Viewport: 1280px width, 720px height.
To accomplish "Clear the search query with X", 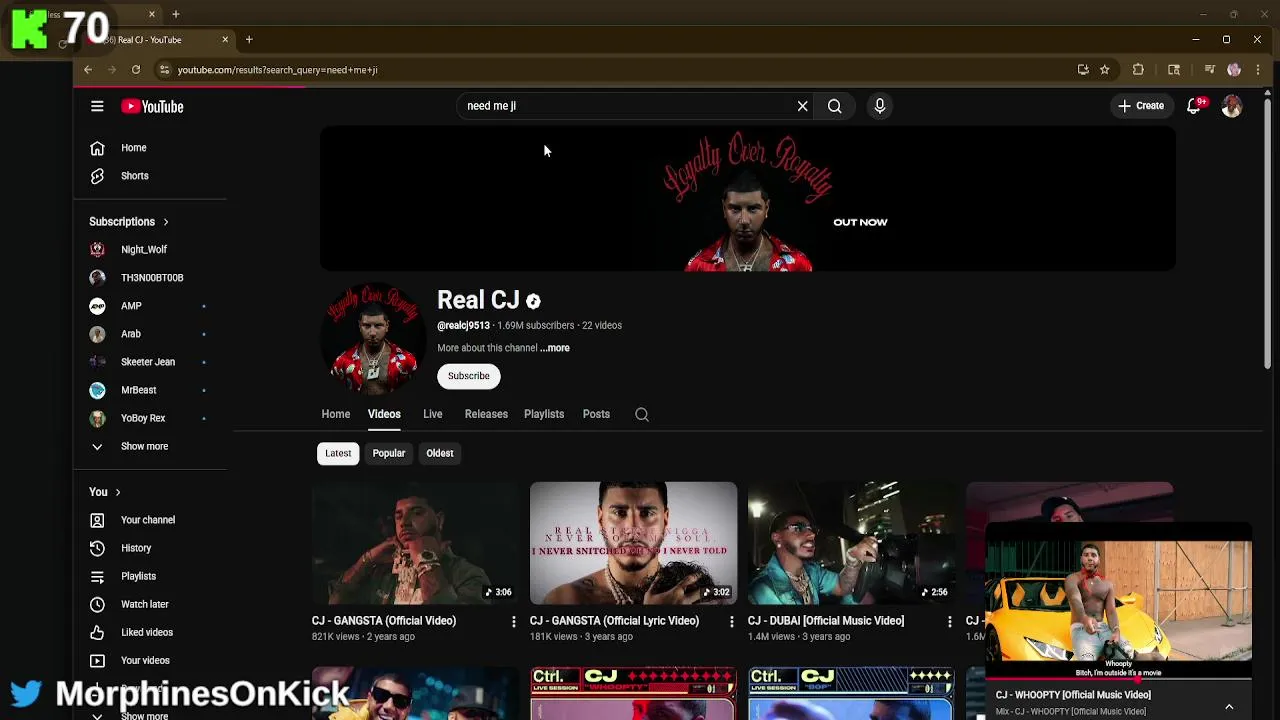I will pos(802,106).
